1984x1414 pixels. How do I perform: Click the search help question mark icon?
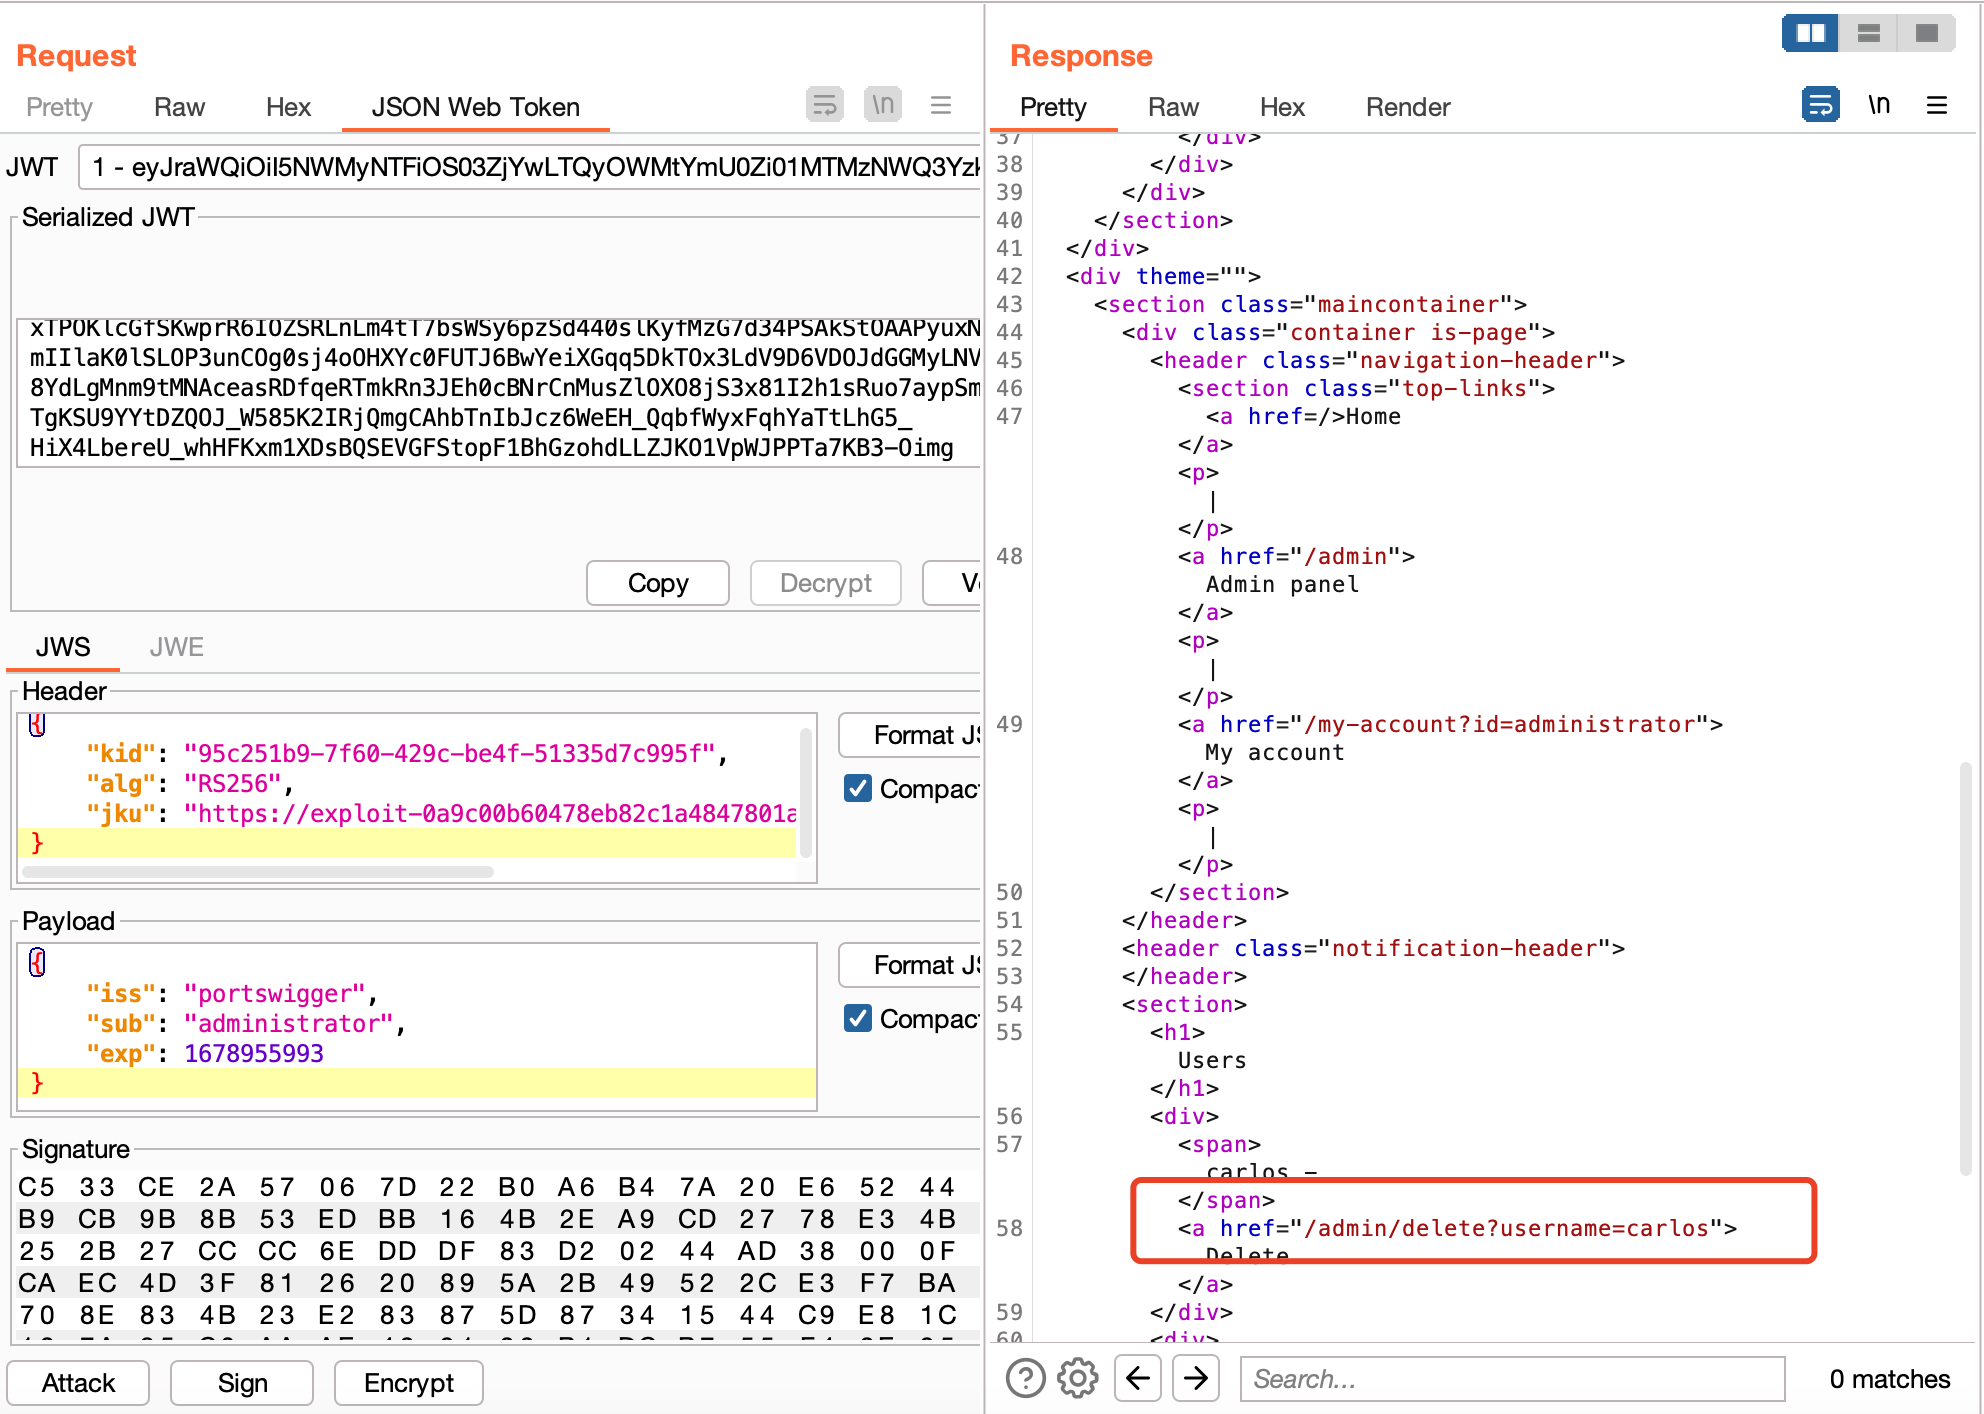[x=1025, y=1378]
